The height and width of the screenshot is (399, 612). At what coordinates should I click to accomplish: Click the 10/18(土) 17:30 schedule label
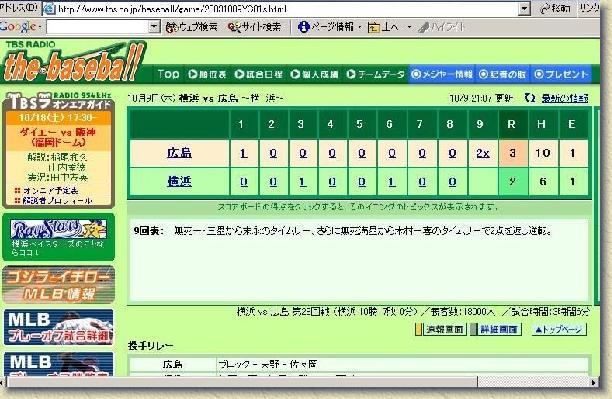click(58, 118)
